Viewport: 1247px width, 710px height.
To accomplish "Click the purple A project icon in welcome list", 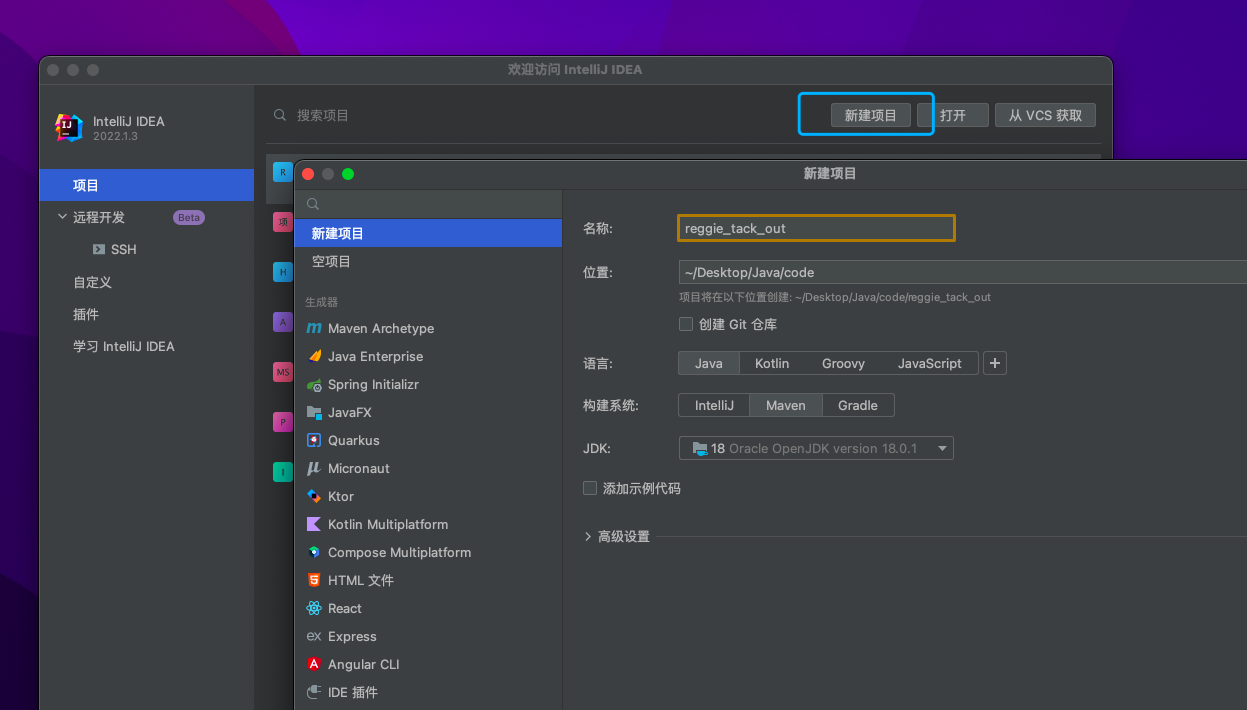I will (x=283, y=322).
